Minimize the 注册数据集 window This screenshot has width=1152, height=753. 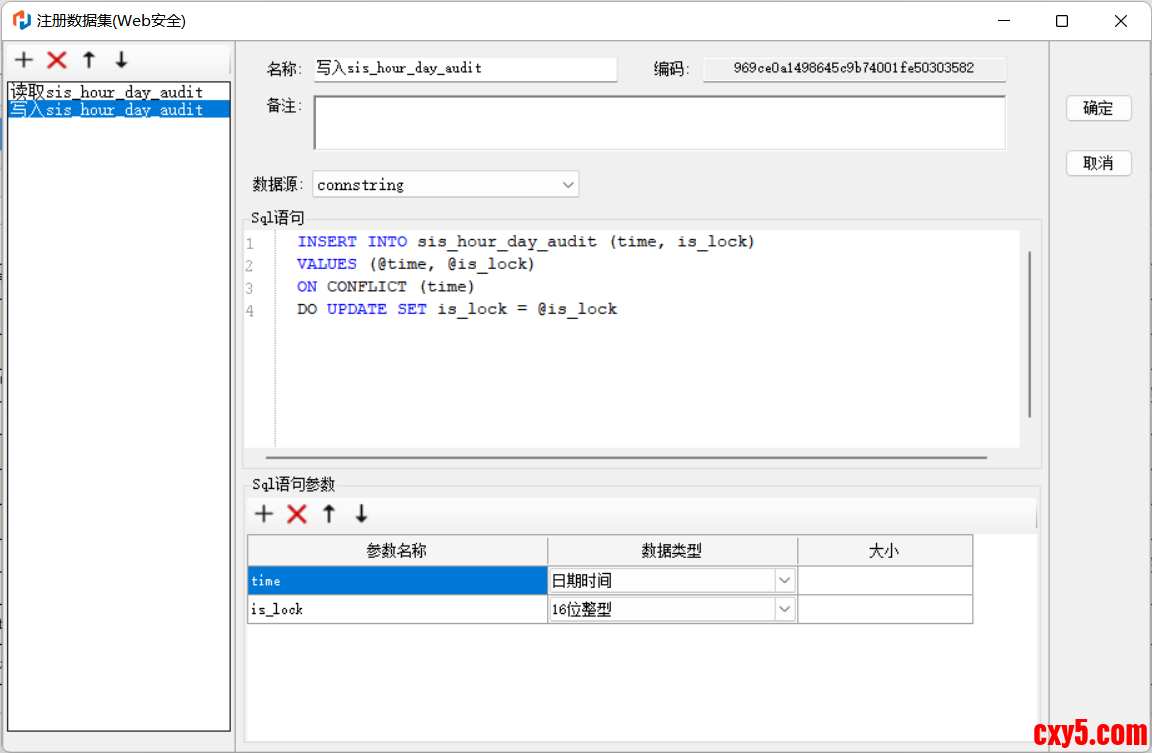[1004, 21]
